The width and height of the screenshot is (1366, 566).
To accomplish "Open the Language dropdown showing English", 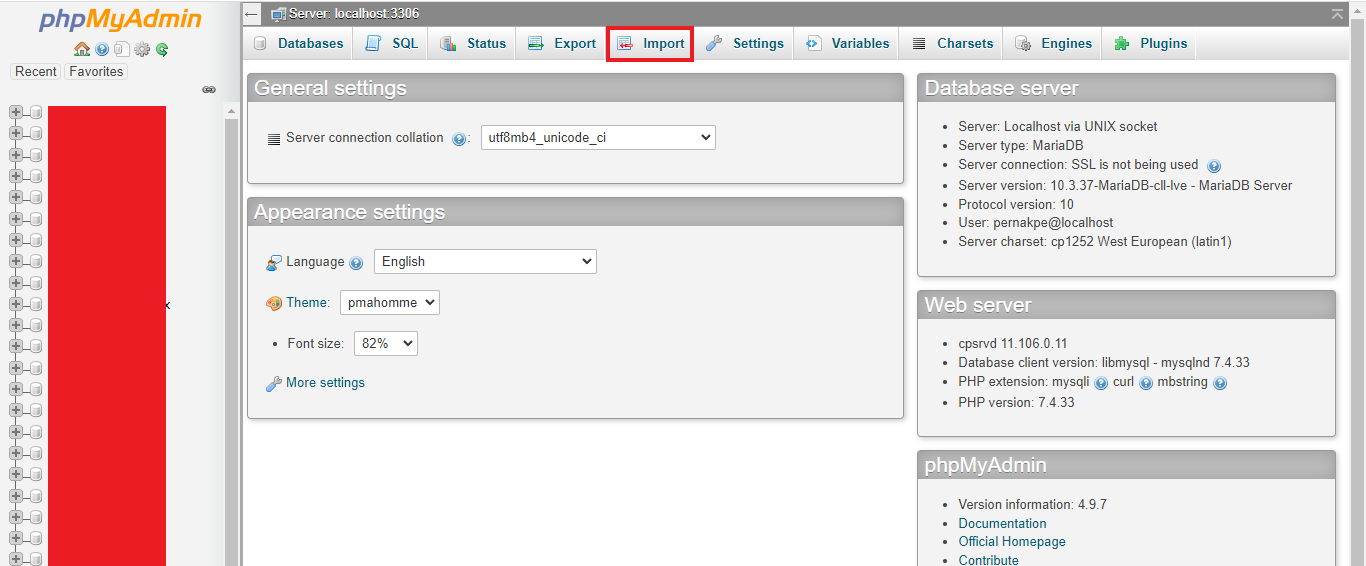I will (485, 262).
